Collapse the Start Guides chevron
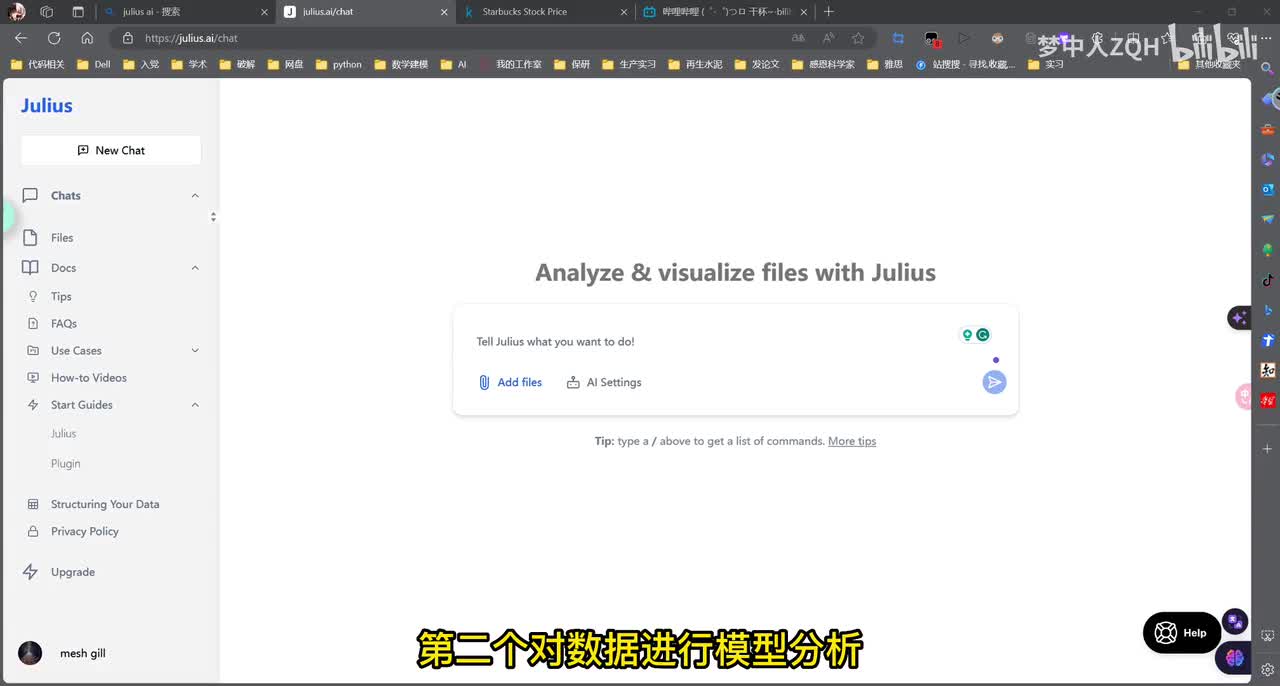 195,405
